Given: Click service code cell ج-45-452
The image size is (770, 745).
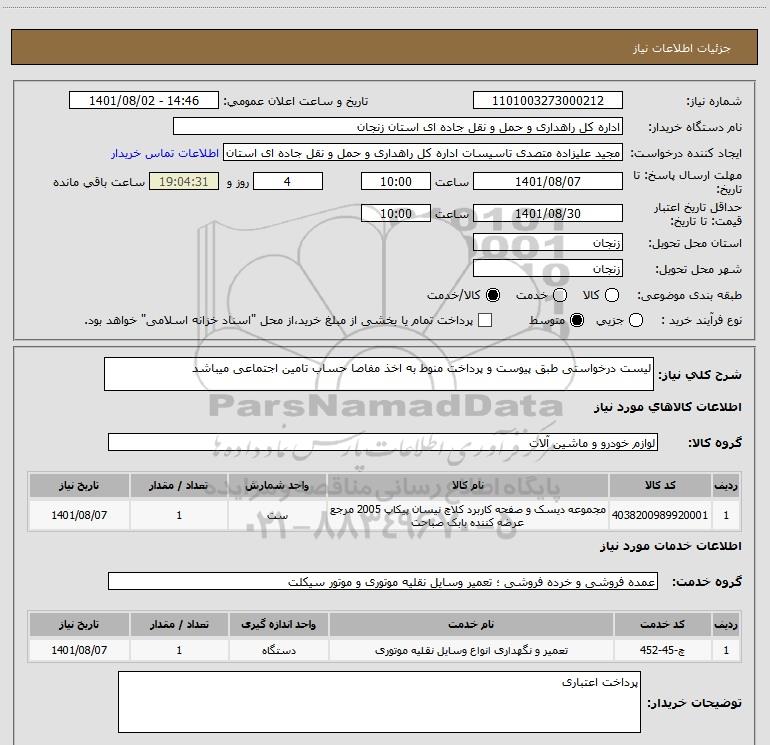Looking at the screenshot, I should click(662, 650).
